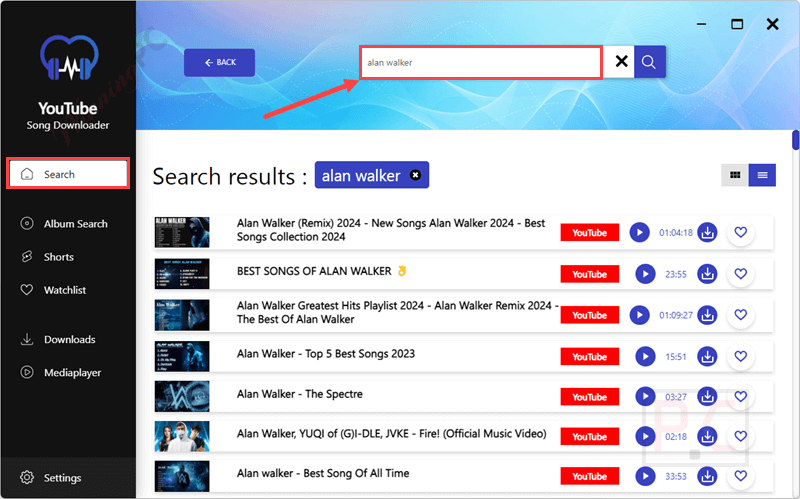Download 'Alan Walker Greatest Hits Playlist 2024'
The image size is (800, 499).
(707, 315)
